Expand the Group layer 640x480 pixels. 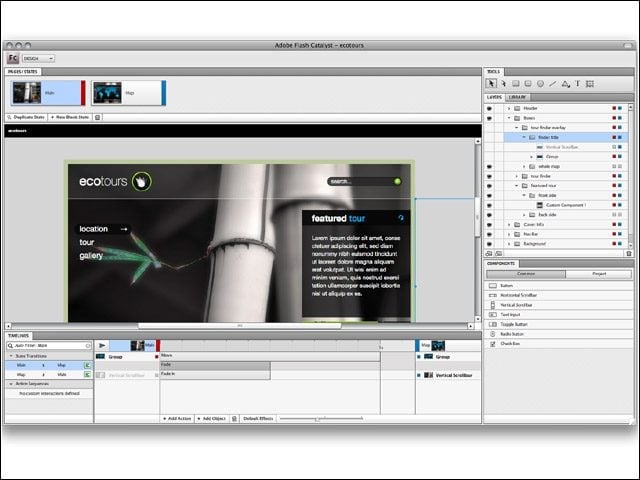click(532, 157)
